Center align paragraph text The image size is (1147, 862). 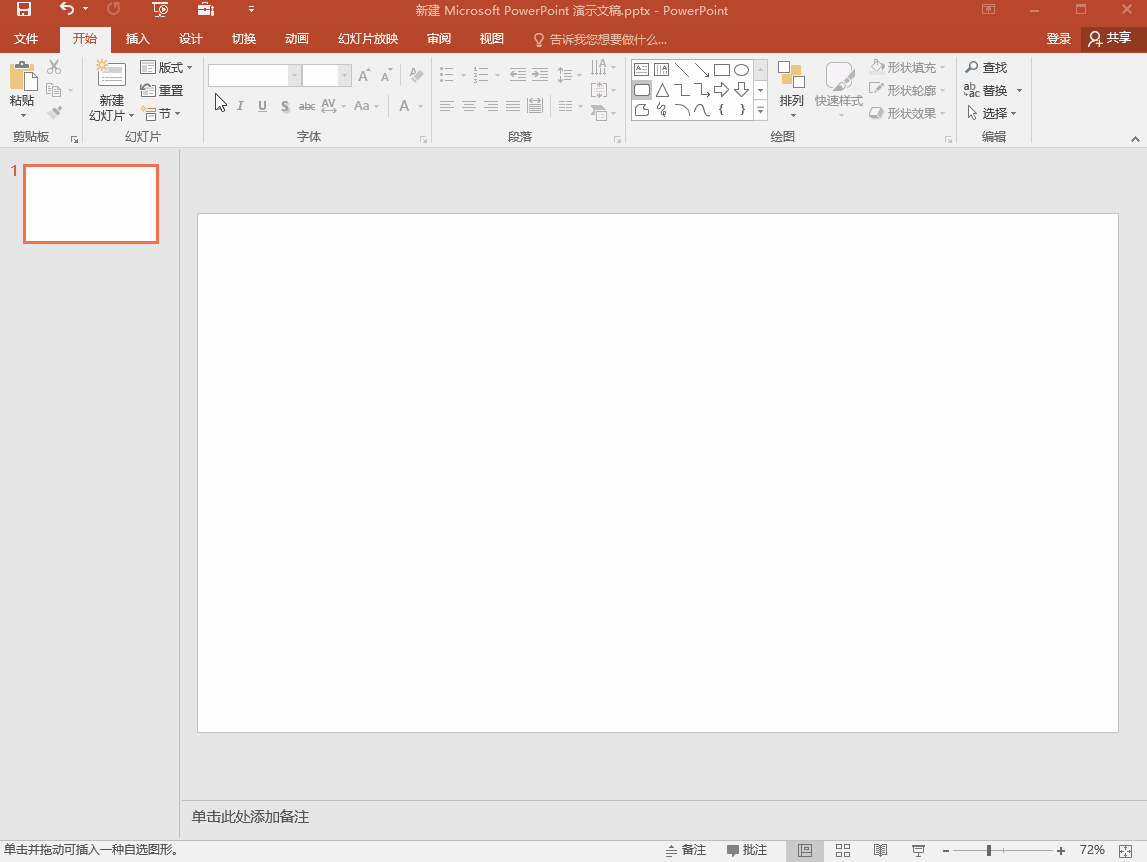(469, 106)
